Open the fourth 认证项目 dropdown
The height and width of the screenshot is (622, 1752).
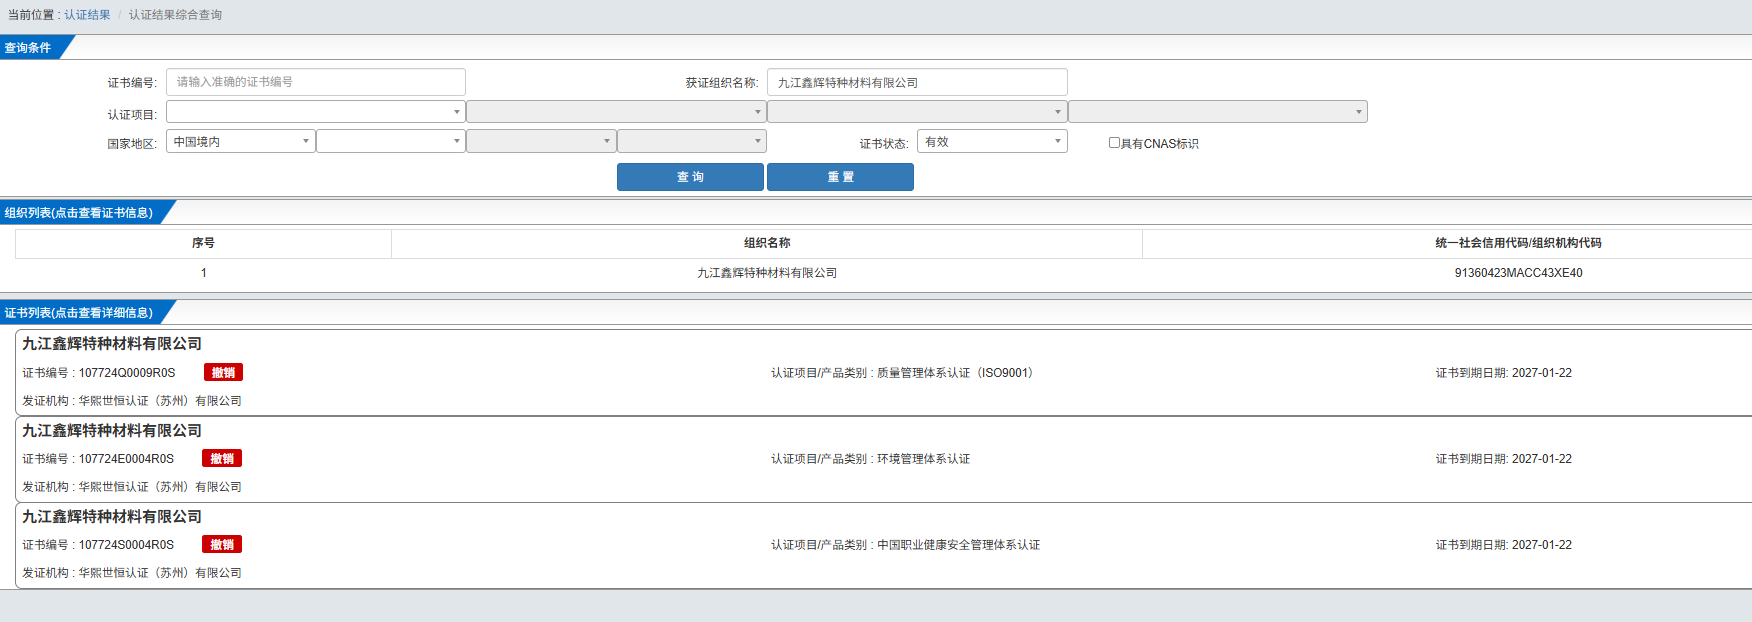(1218, 112)
